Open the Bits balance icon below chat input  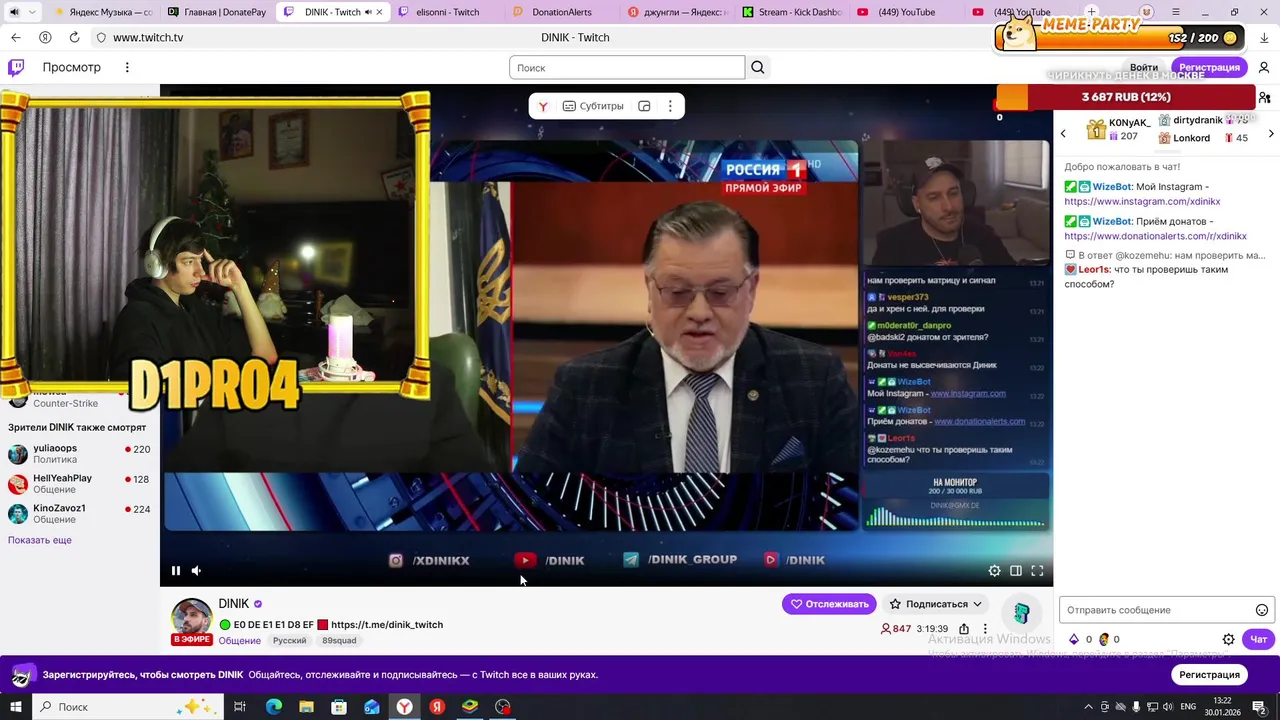(x=1074, y=639)
